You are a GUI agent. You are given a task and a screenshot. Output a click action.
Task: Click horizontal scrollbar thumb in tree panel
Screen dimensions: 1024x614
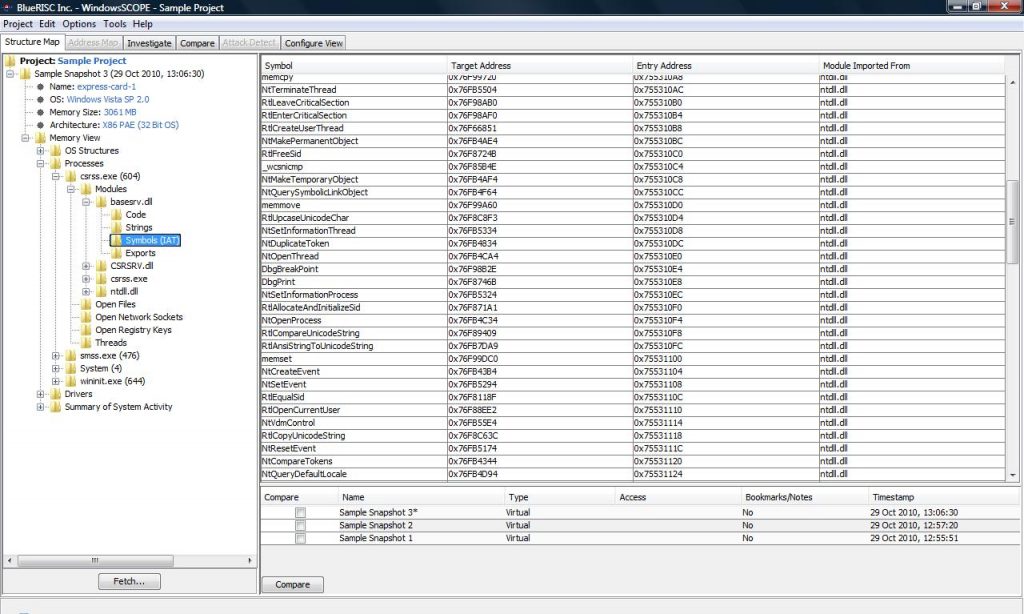coord(95,560)
